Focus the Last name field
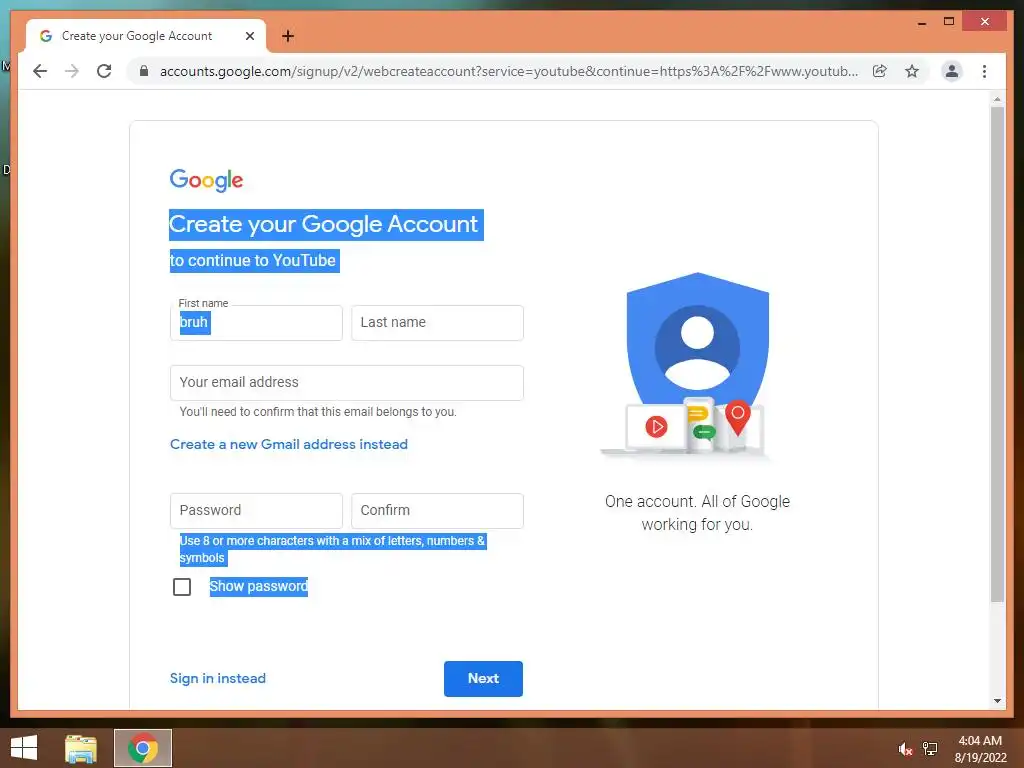This screenshot has width=1024, height=768. pos(437,323)
